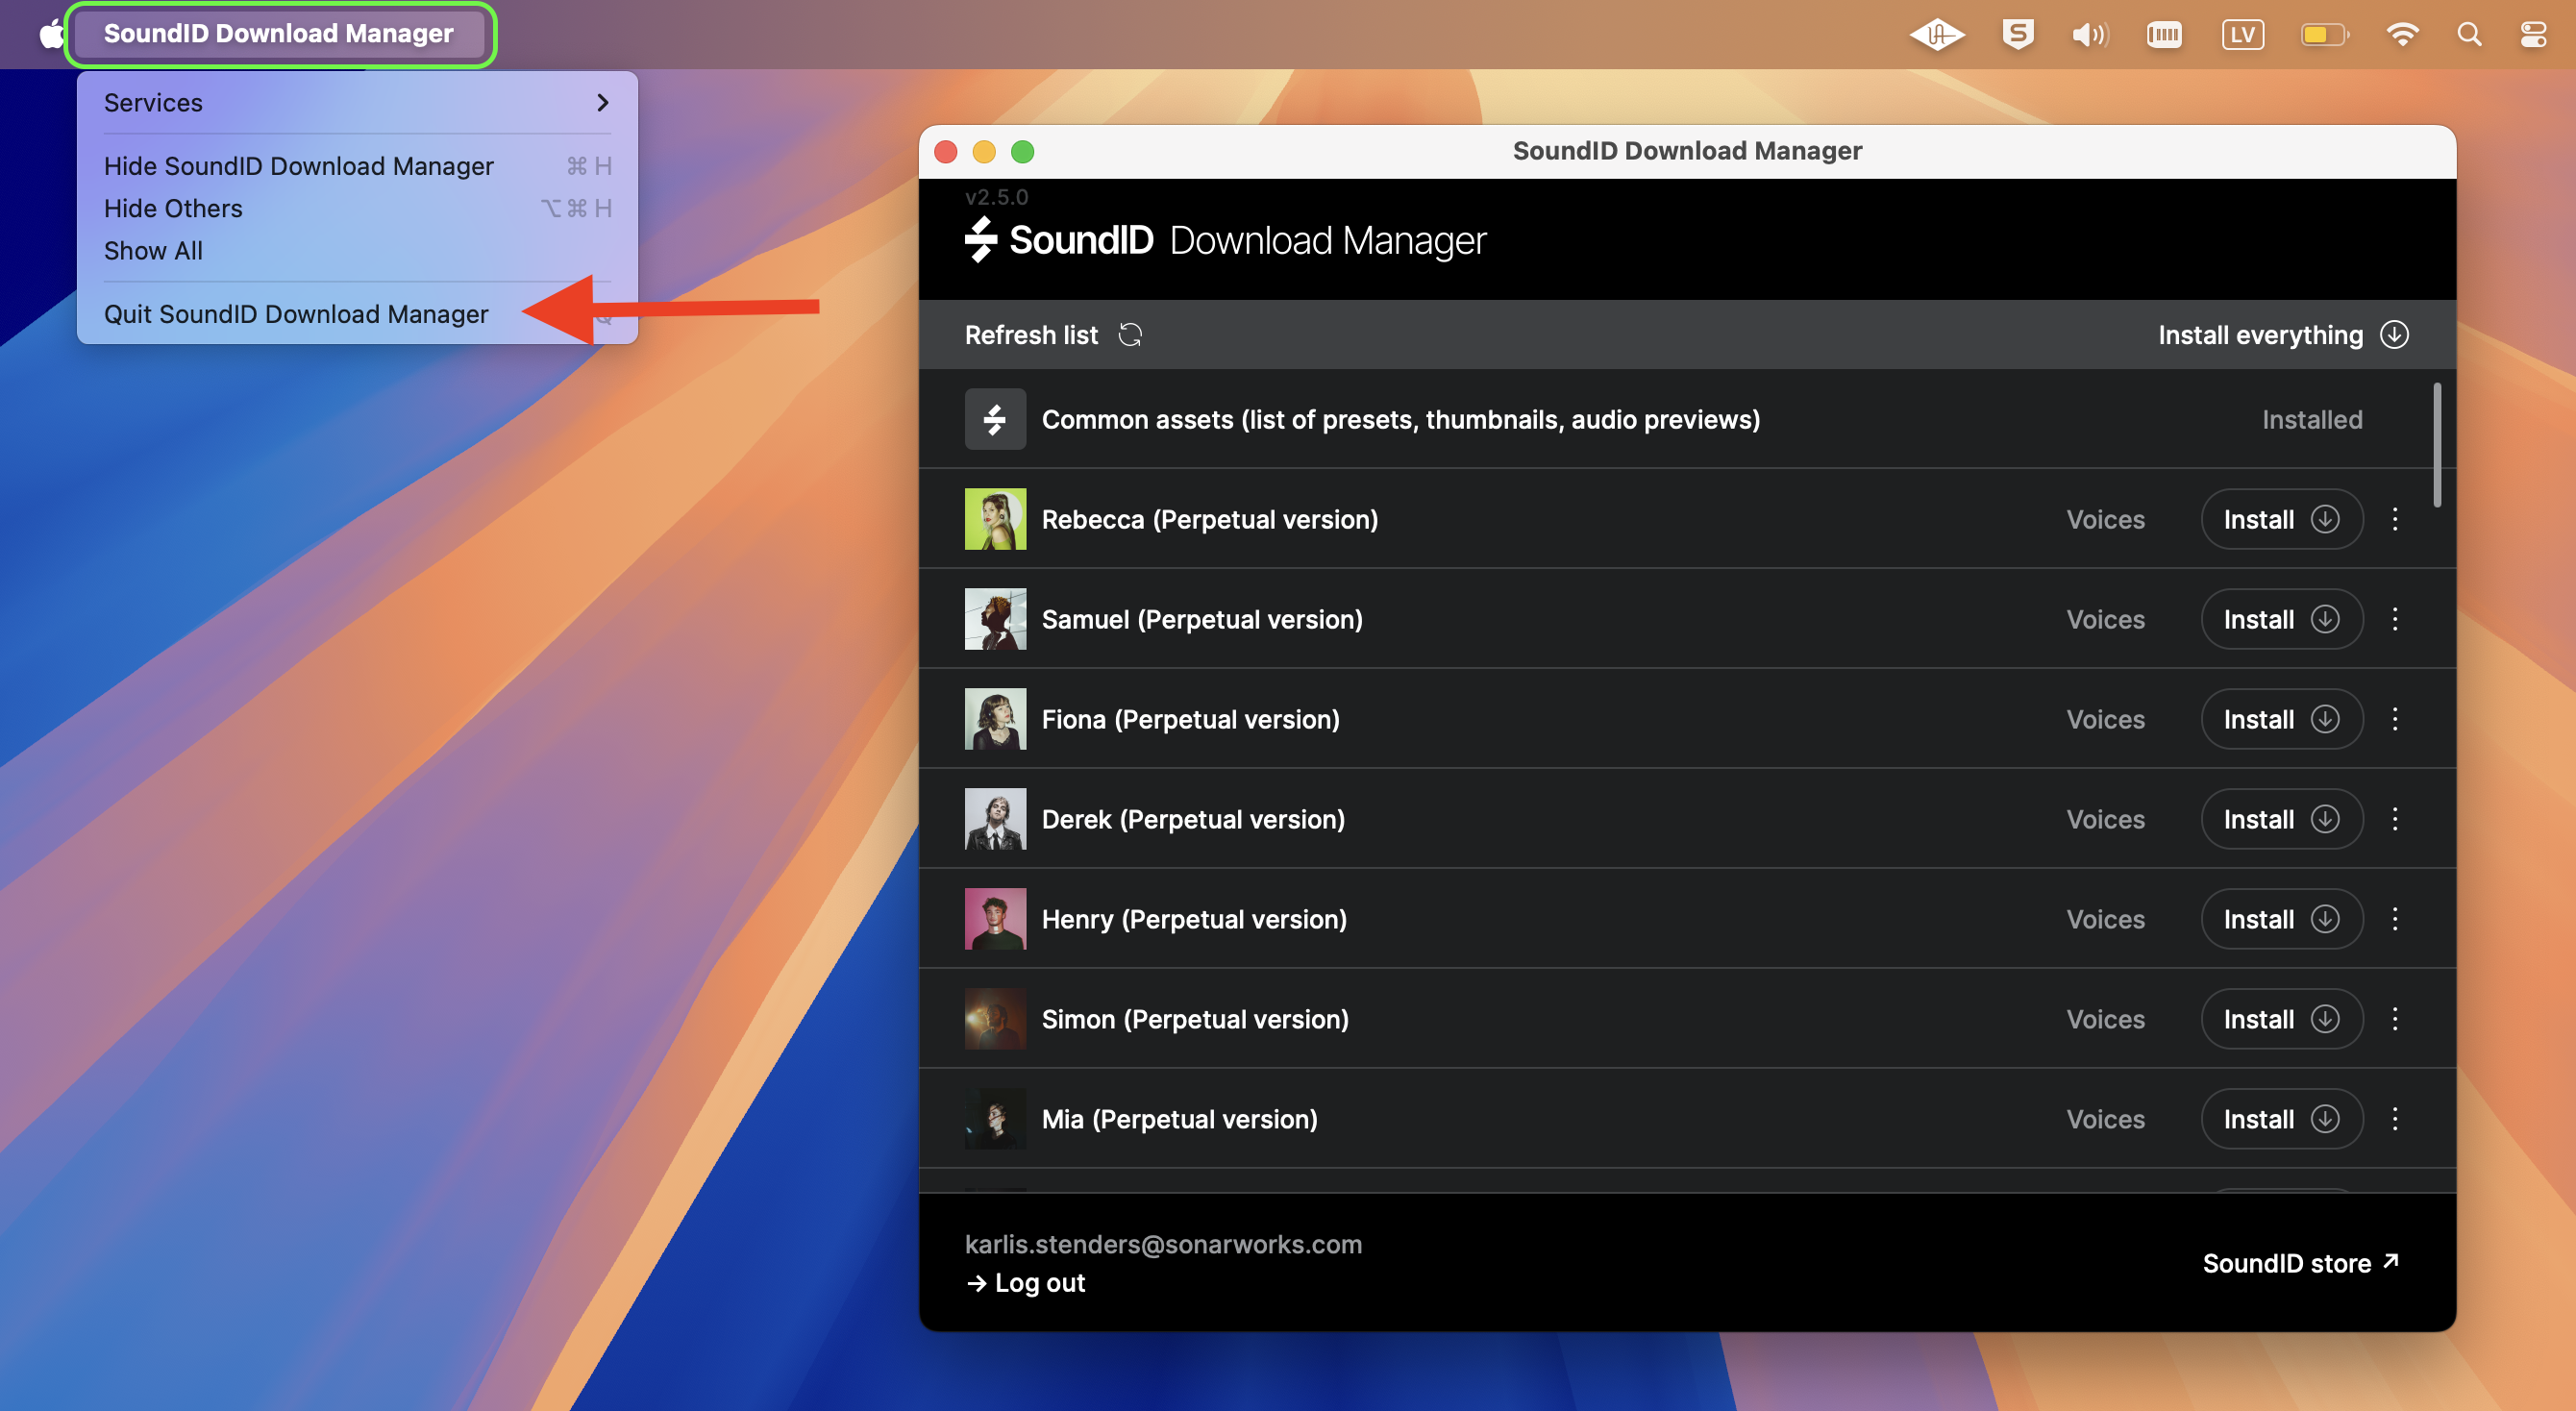2576x1411 pixels.
Task: Open more options for Samuel
Action: point(2395,619)
